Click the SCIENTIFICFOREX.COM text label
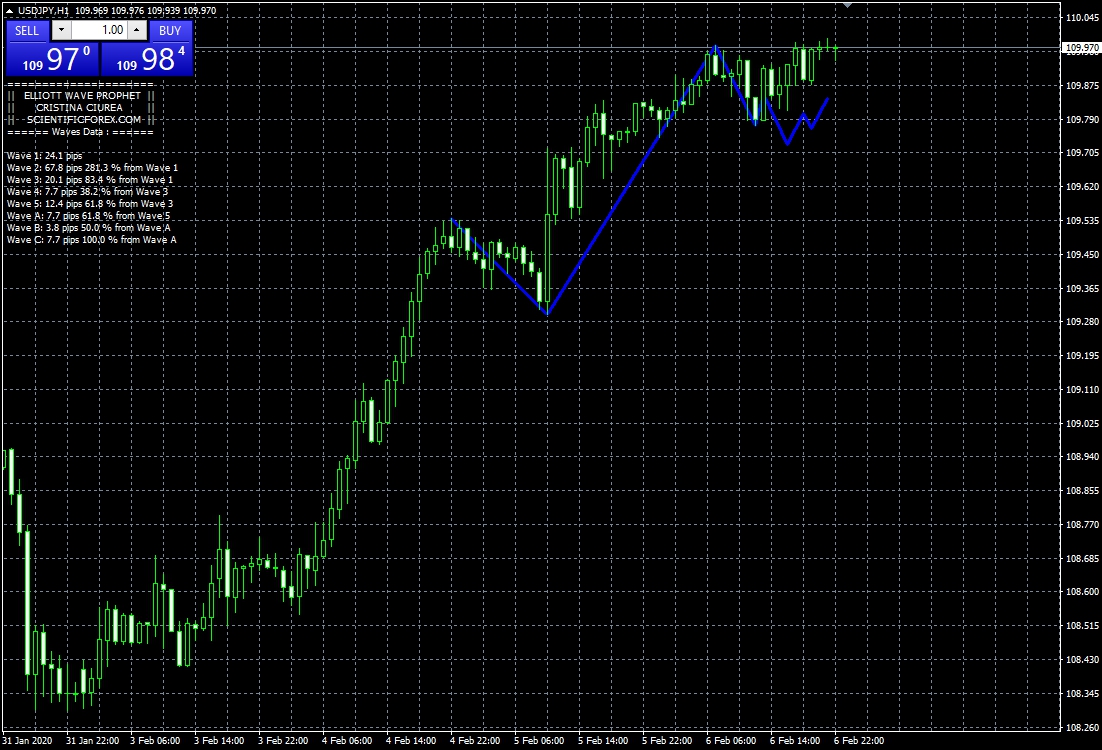 (x=78, y=119)
